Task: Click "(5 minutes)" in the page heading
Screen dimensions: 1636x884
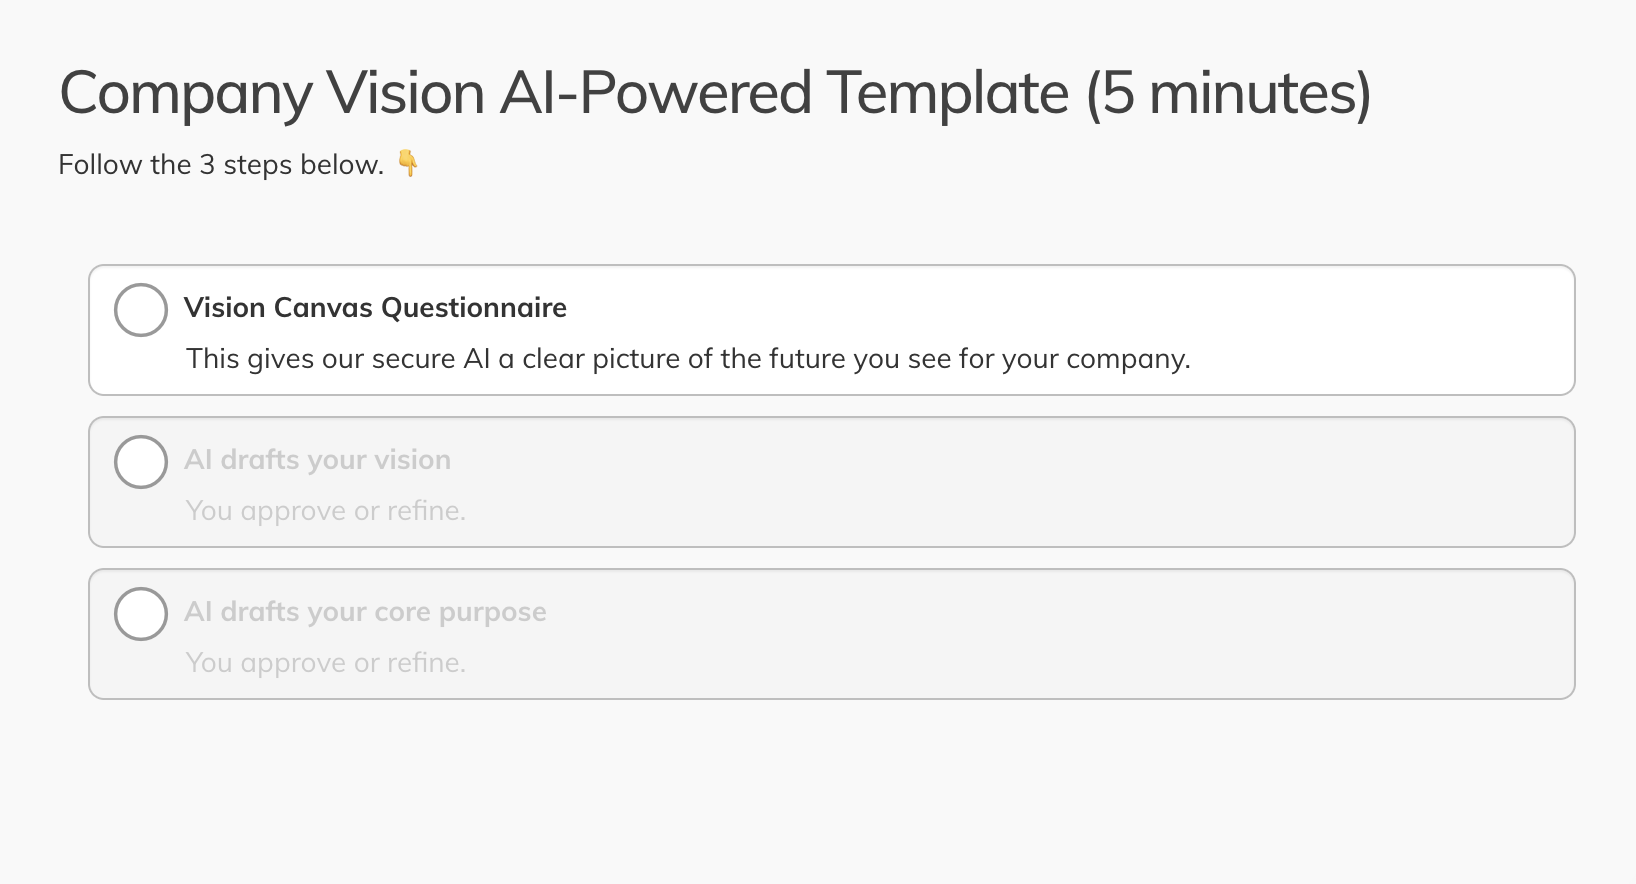Action: (1228, 94)
